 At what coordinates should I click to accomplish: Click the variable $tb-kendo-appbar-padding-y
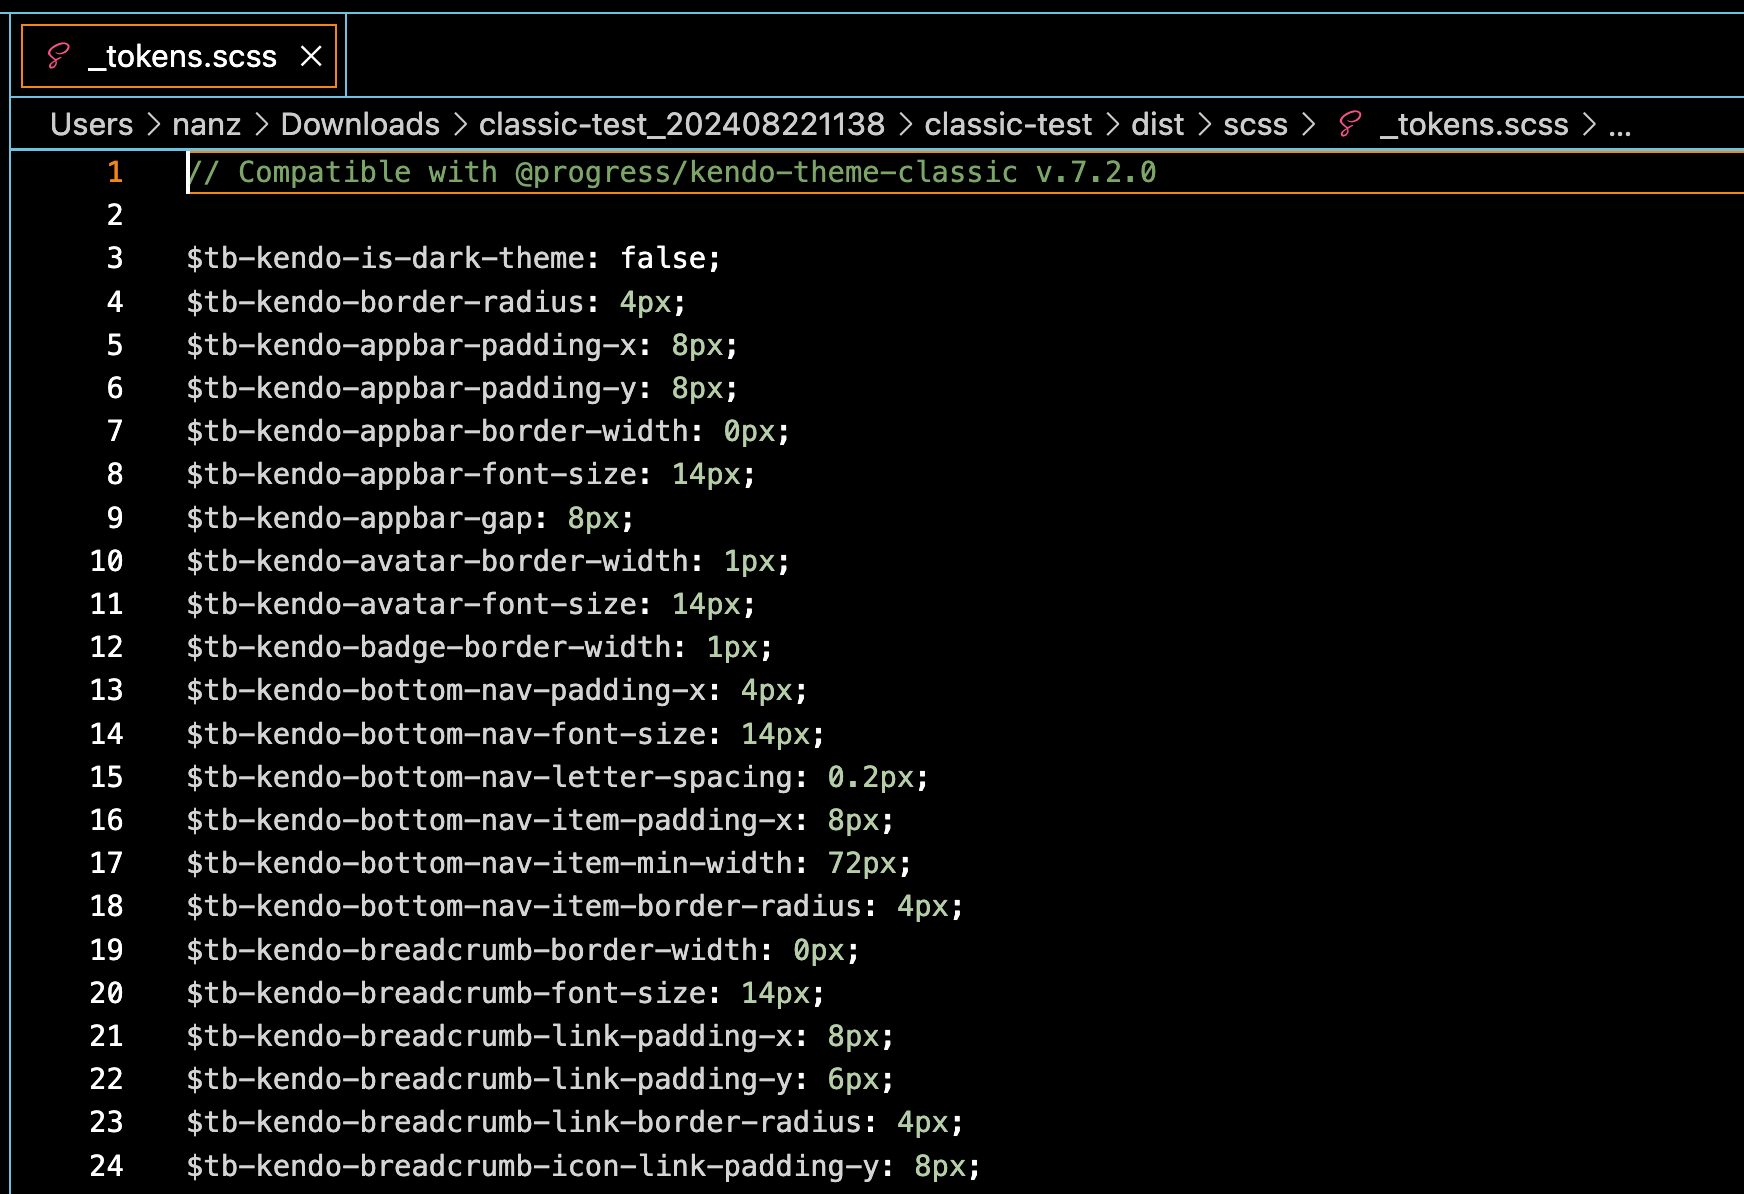pyautogui.click(x=411, y=388)
